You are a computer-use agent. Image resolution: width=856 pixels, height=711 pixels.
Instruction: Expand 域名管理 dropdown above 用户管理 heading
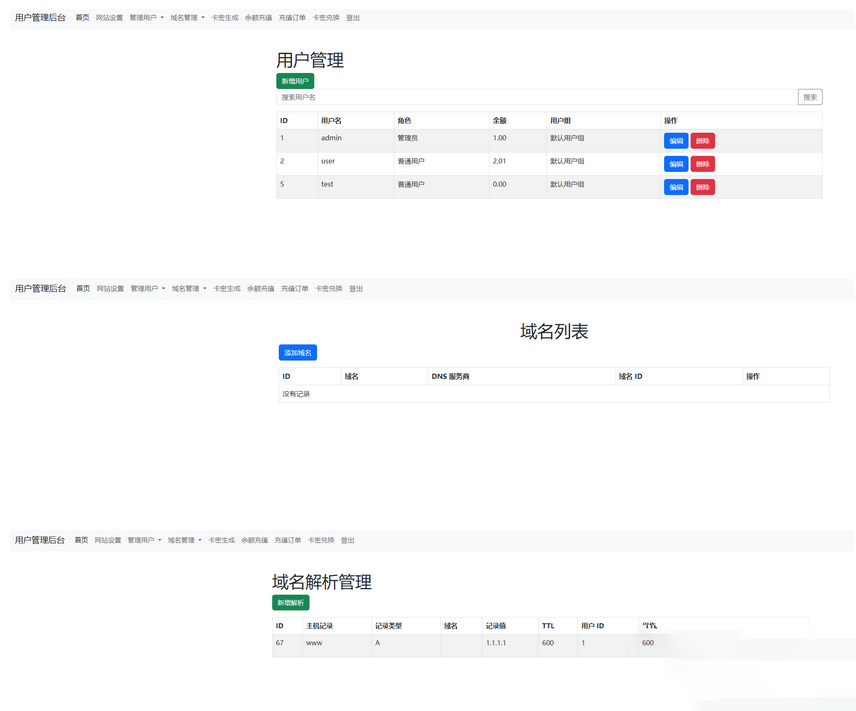[187, 18]
